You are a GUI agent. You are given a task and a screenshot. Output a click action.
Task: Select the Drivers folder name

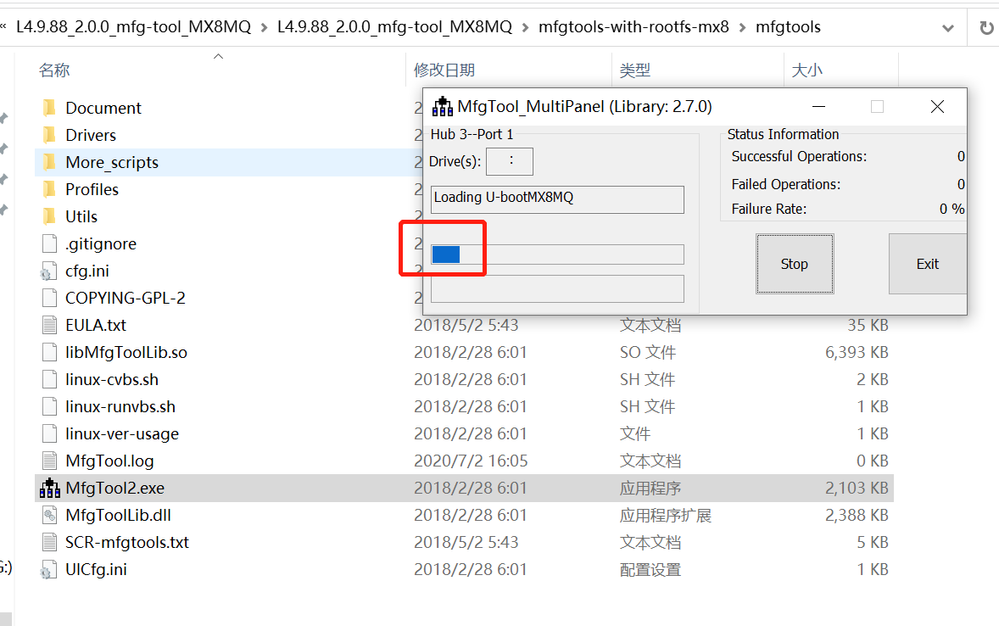coord(90,135)
